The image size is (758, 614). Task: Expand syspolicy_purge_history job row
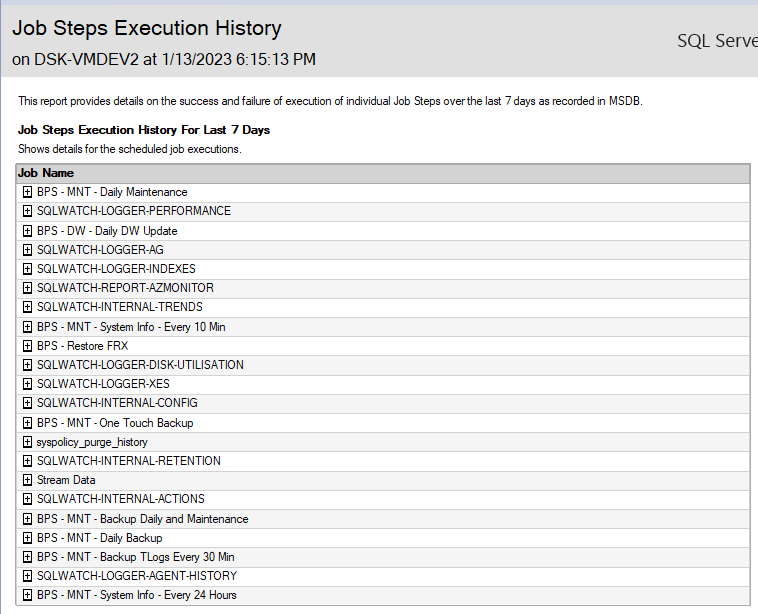click(x=28, y=442)
